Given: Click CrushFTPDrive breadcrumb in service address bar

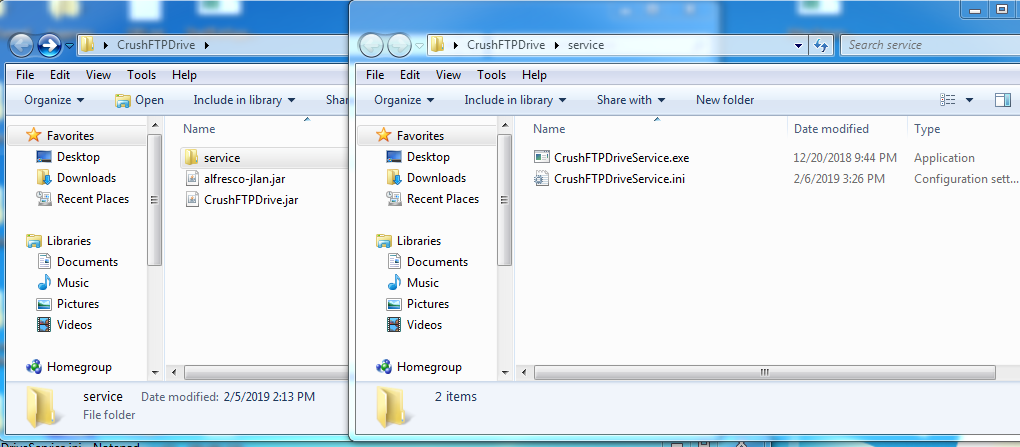Looking at the screenshot, I should click(508, 45).
